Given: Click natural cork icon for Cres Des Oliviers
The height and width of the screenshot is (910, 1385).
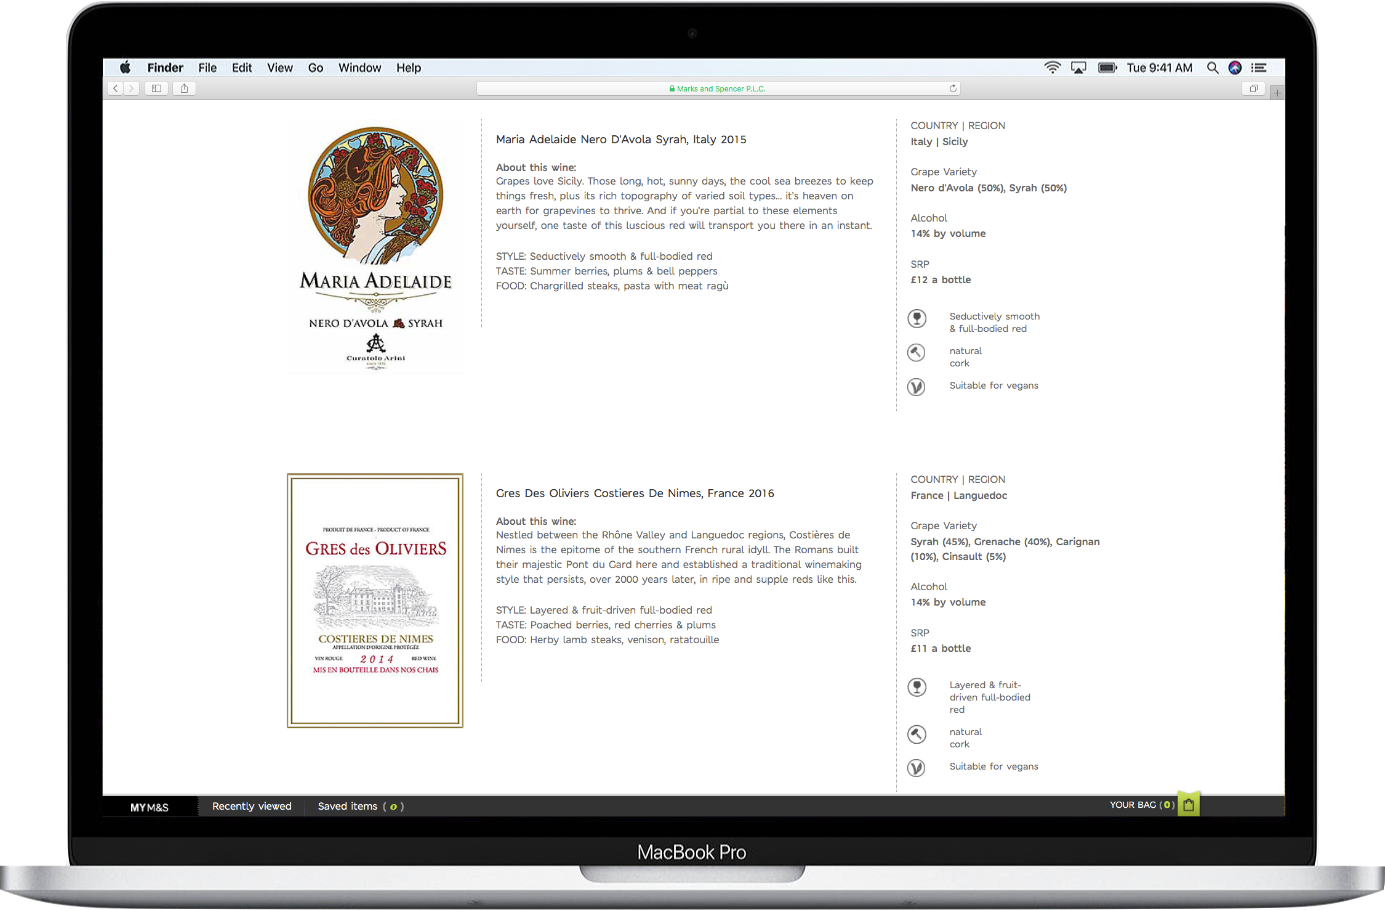Looking at the screenshot, I should click(x=916, y=734).
